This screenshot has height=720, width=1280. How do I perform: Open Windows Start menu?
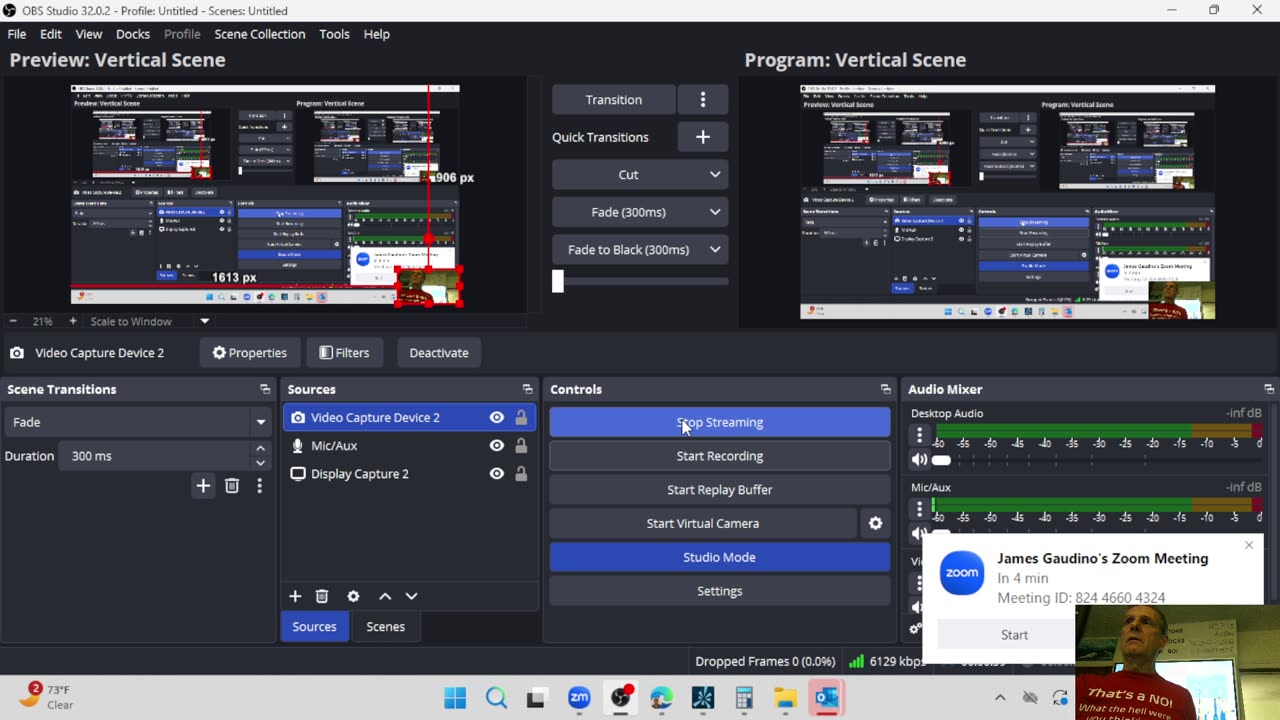click(455, 697)
